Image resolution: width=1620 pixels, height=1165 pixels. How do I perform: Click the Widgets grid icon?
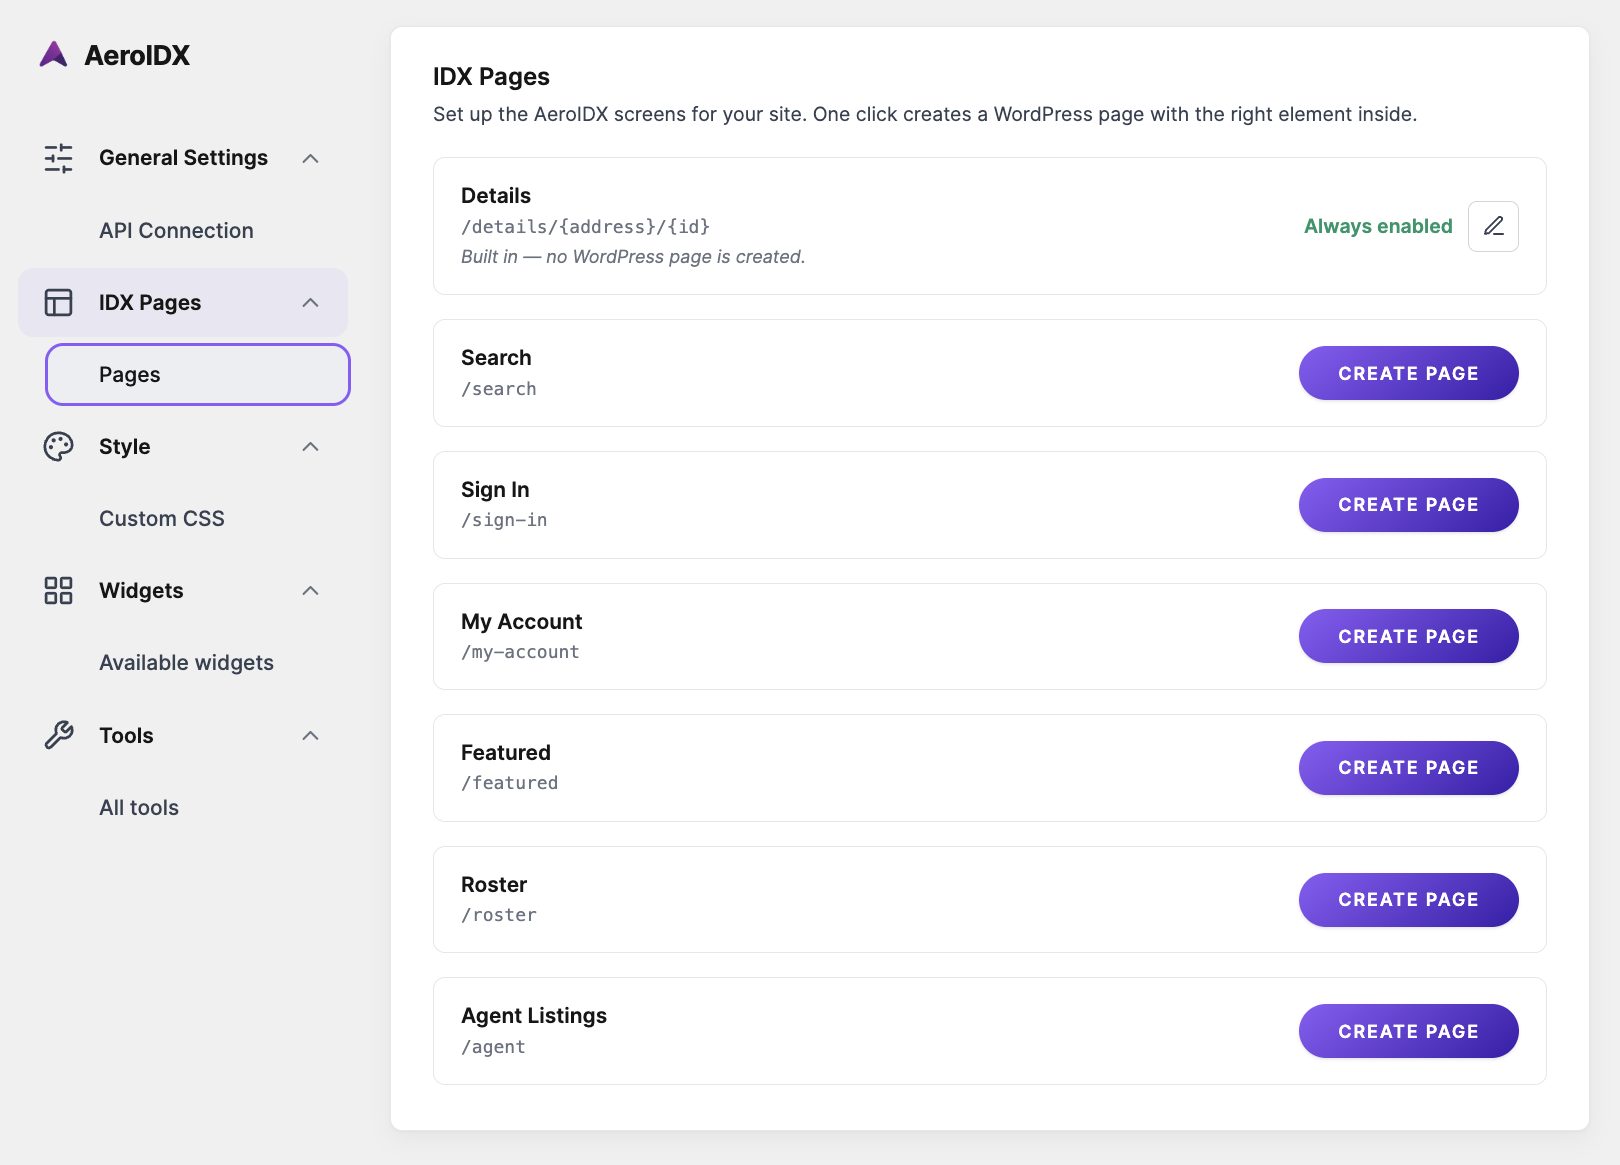click(x=59, y=590)
